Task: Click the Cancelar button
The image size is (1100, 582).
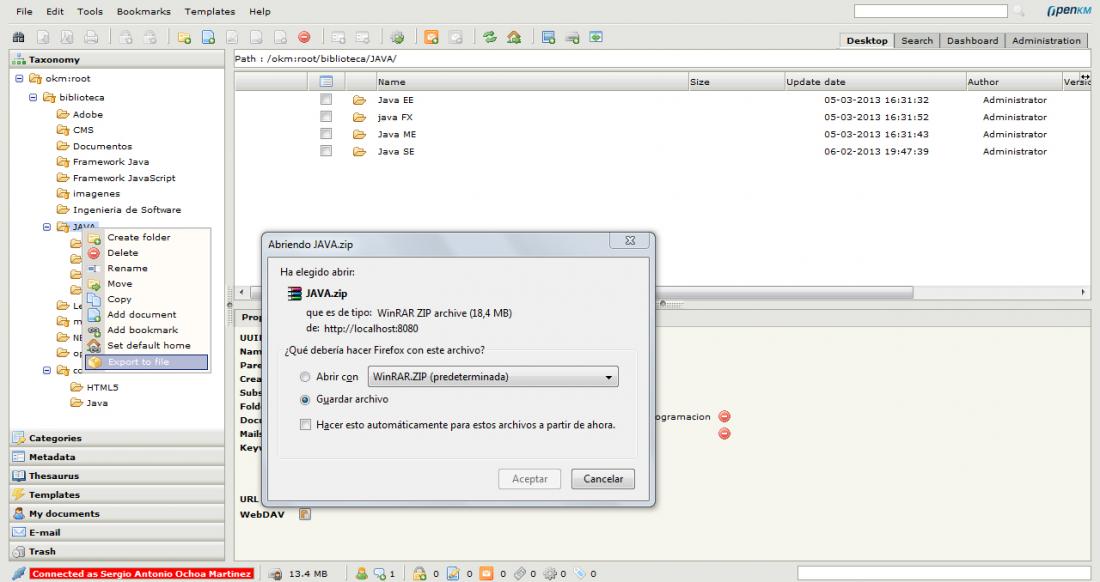Action: click(x=603, y=479)
